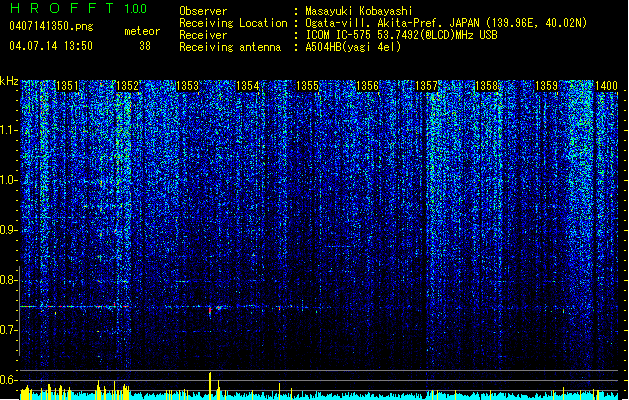Screen dimensions: 629x400
Task: Click the meteor label
Action: 142,31
